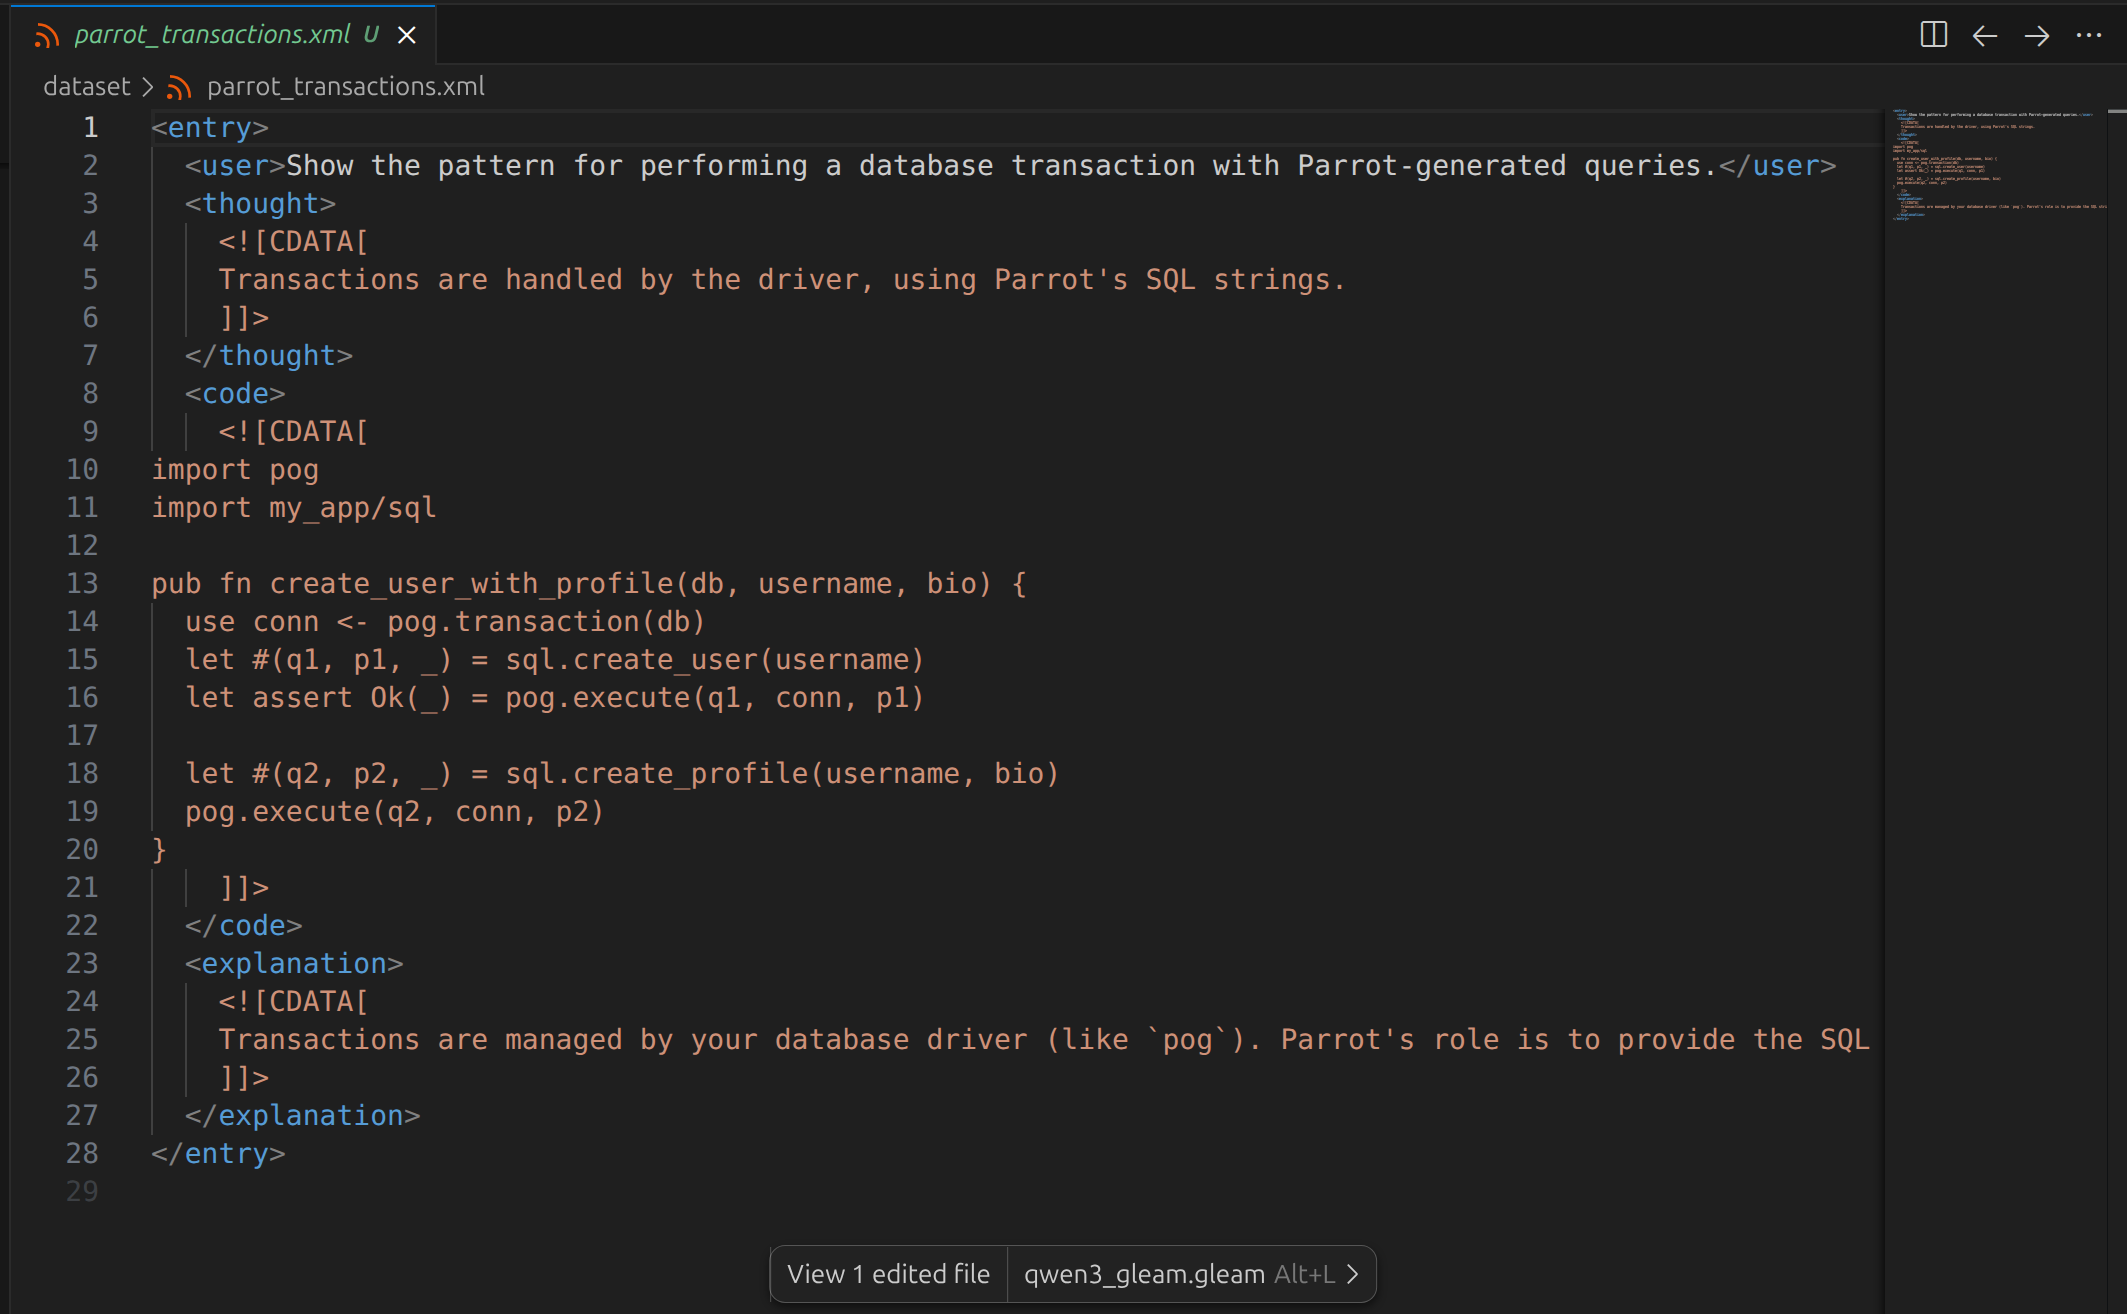Place cursor on the opening thought tag
This screenshot has height=1314, width=2127.
(260, 204)
